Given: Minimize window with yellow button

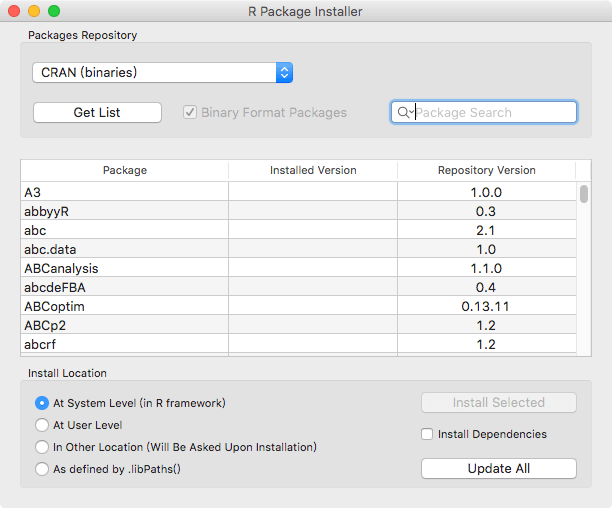Looking at the screenshot, I should 34,11.
